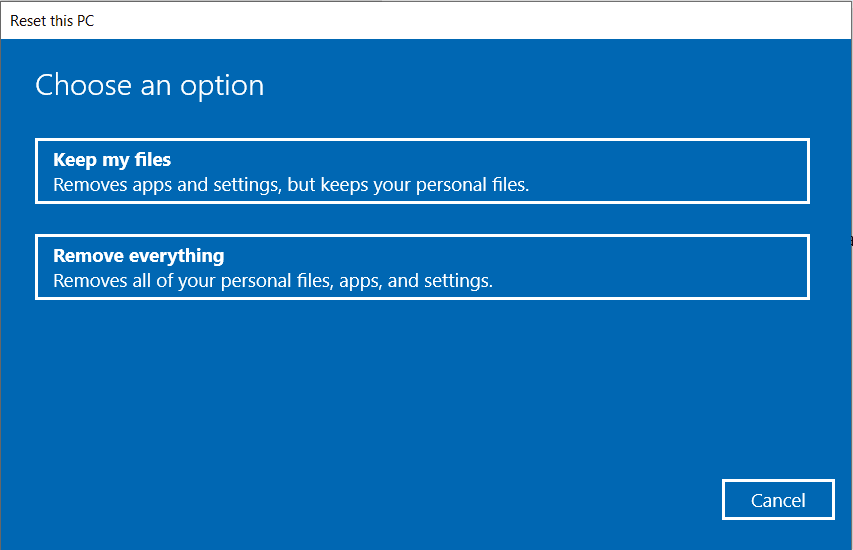The height and width of the screenshot is (550, 853).
Task: Select the option that keeps personal files
Action: coord(421,171)
